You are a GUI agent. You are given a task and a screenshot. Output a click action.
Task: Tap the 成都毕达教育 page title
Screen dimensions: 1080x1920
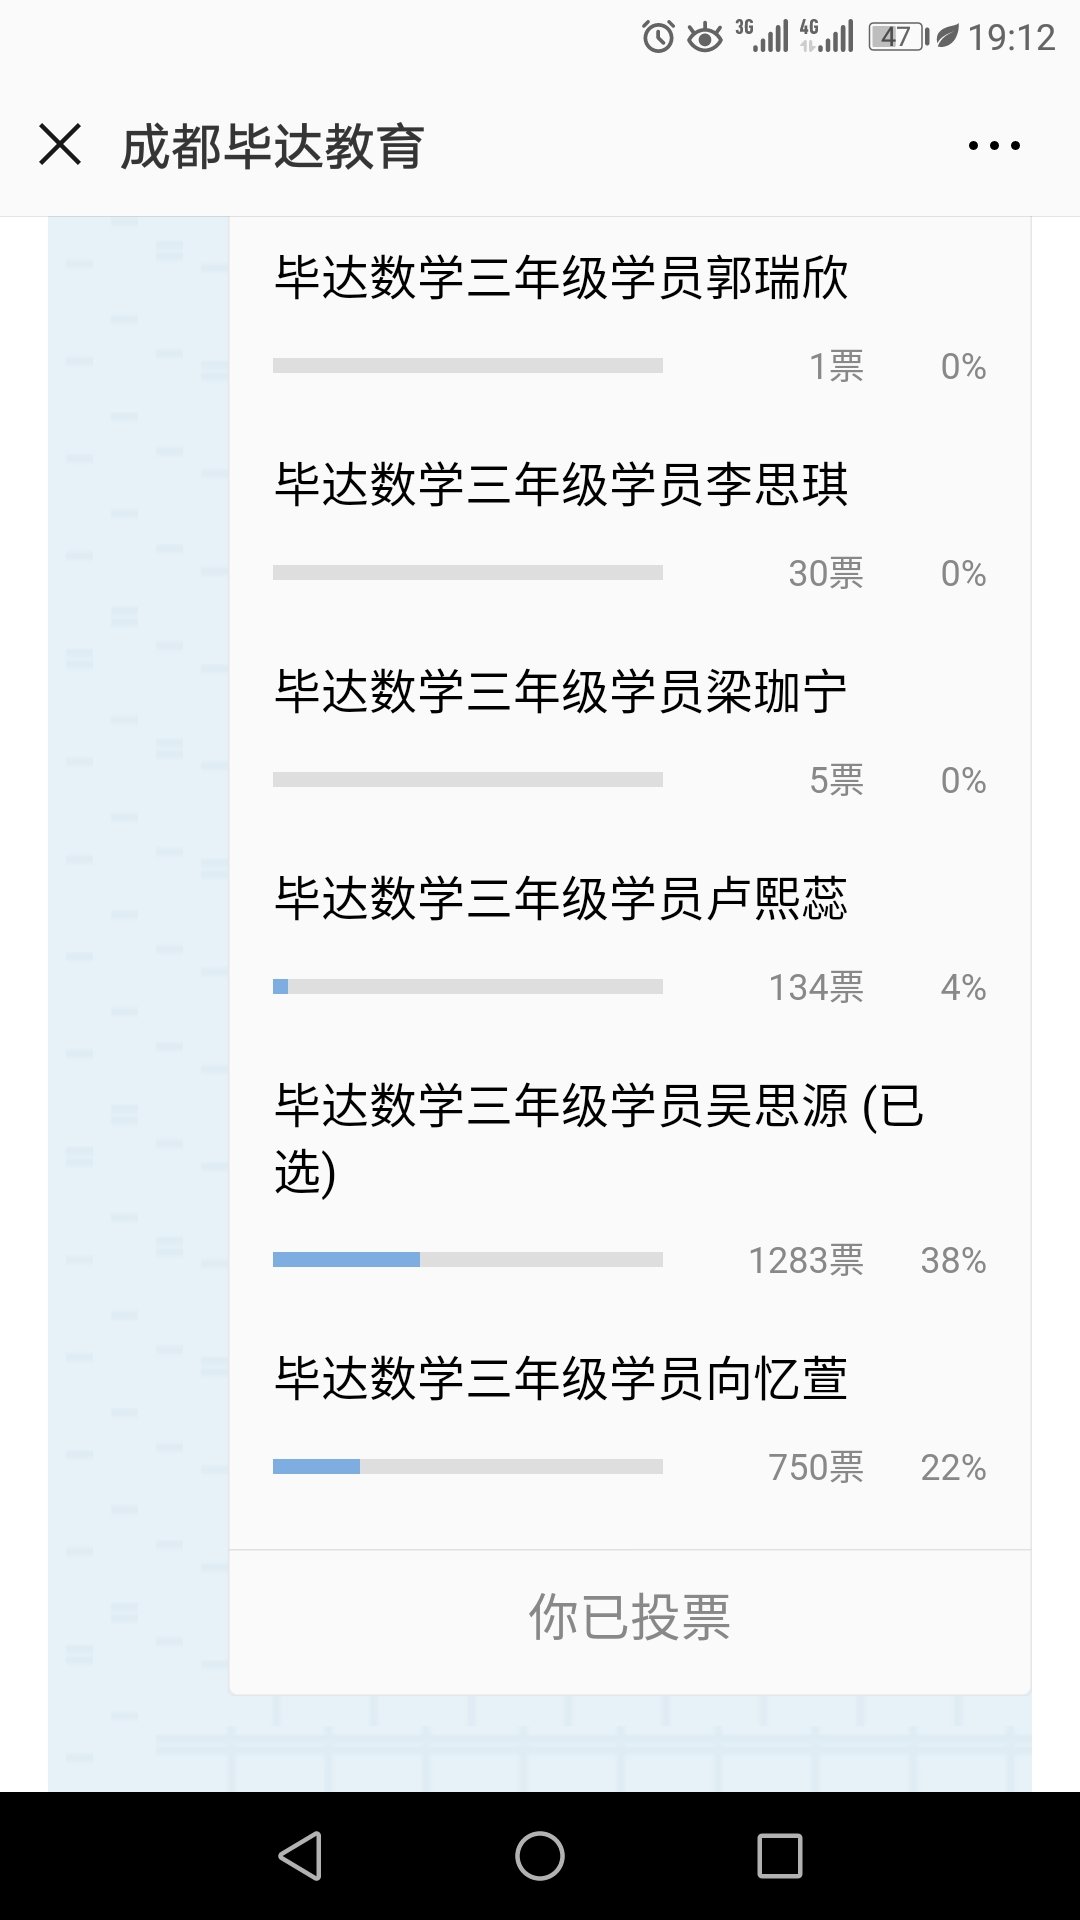point(272,147)
